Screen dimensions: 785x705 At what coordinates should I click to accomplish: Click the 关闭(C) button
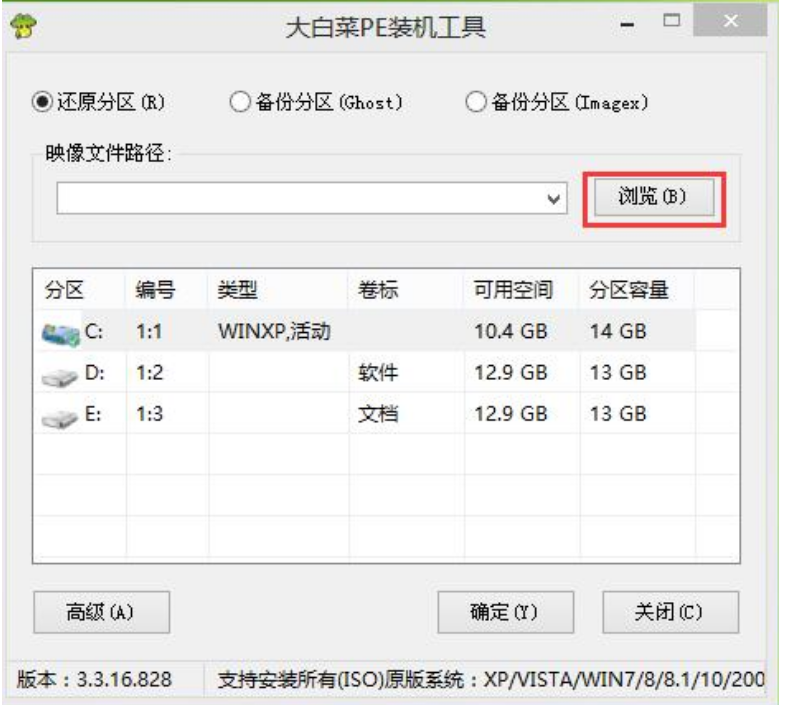[670, 612]
